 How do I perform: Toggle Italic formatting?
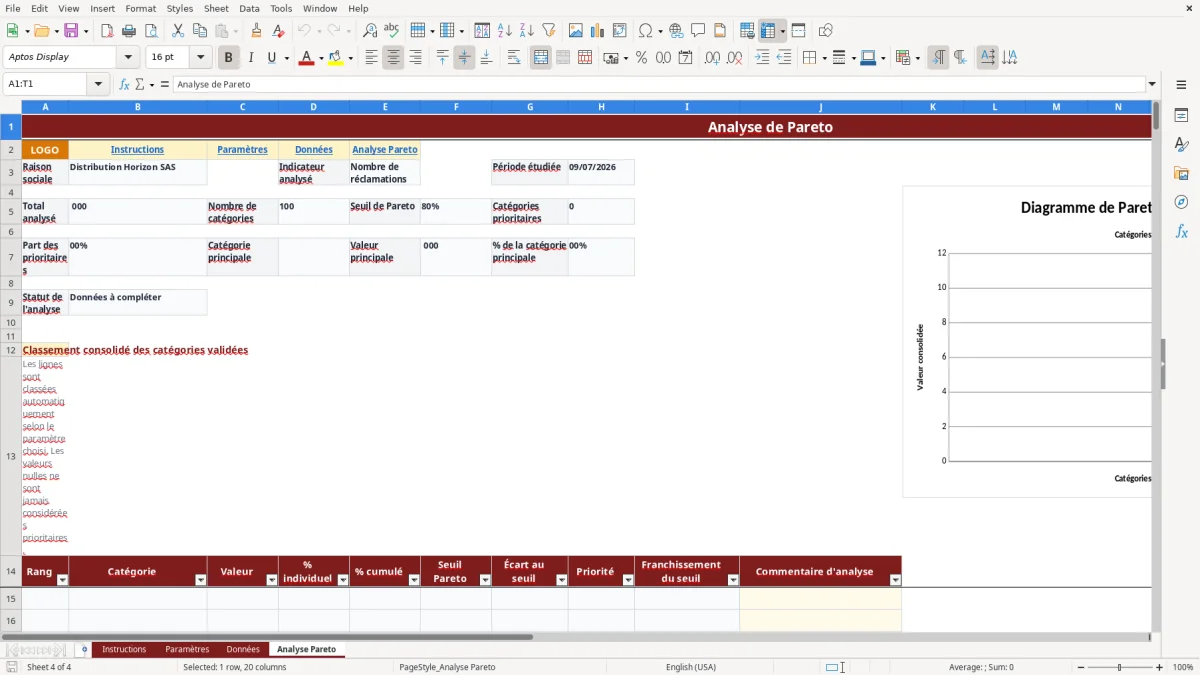tap(250, 57)
